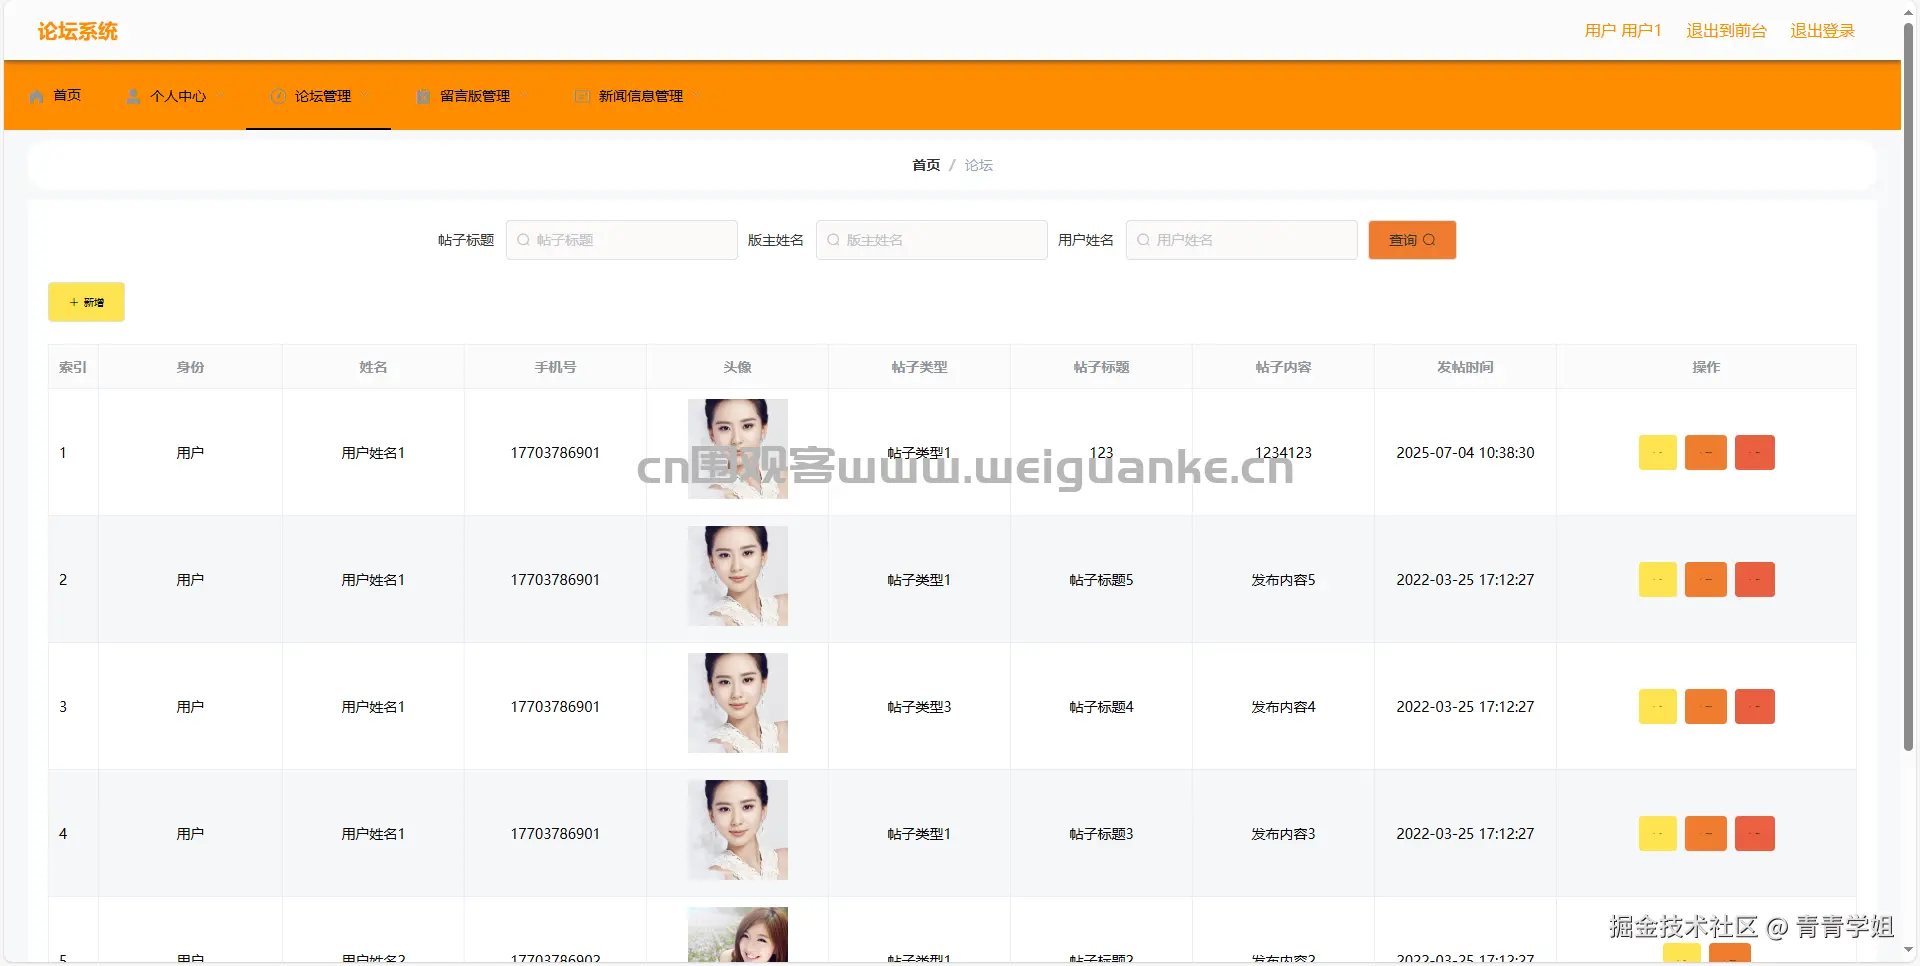The height and width of the screenshot is (966, 1920).
Task: Click the red action button for 帖子标题4
Action: pyautogui.click(x=1755, y=707)
